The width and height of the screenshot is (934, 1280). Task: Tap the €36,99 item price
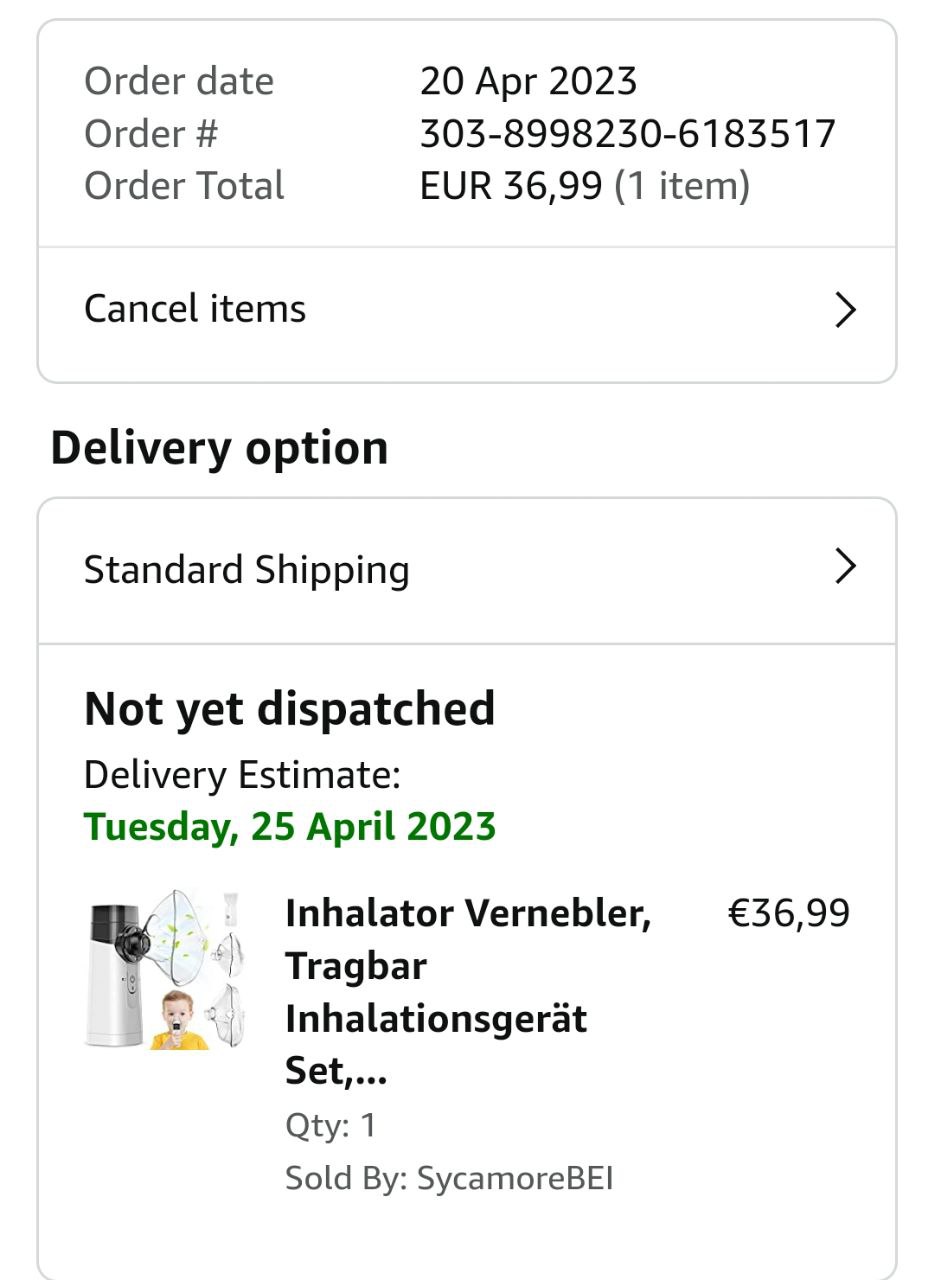click(x=788, y=913)
